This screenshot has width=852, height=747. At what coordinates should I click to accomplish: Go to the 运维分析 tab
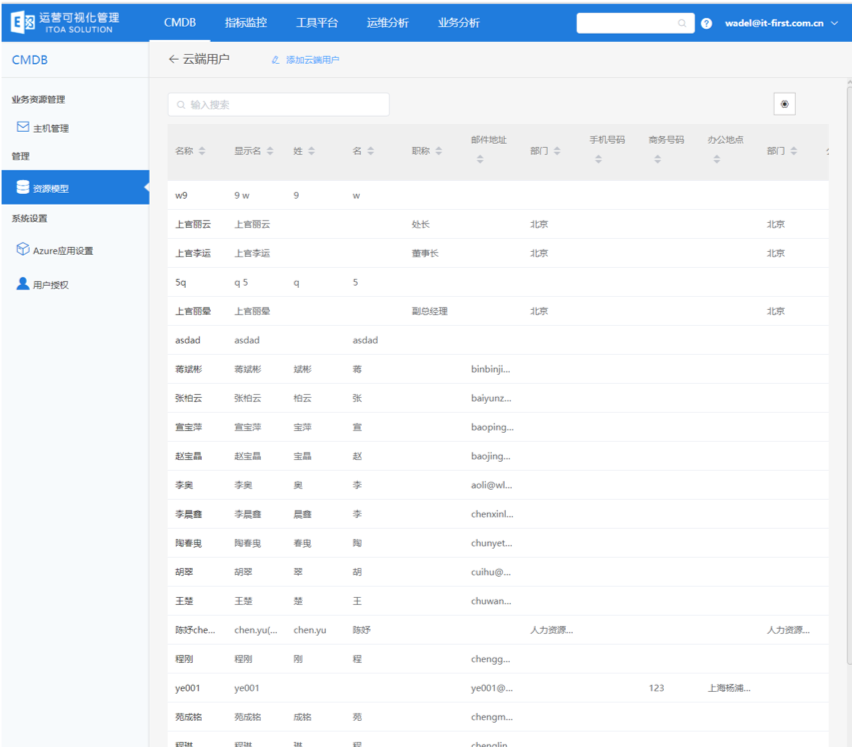tap(387, 22)
